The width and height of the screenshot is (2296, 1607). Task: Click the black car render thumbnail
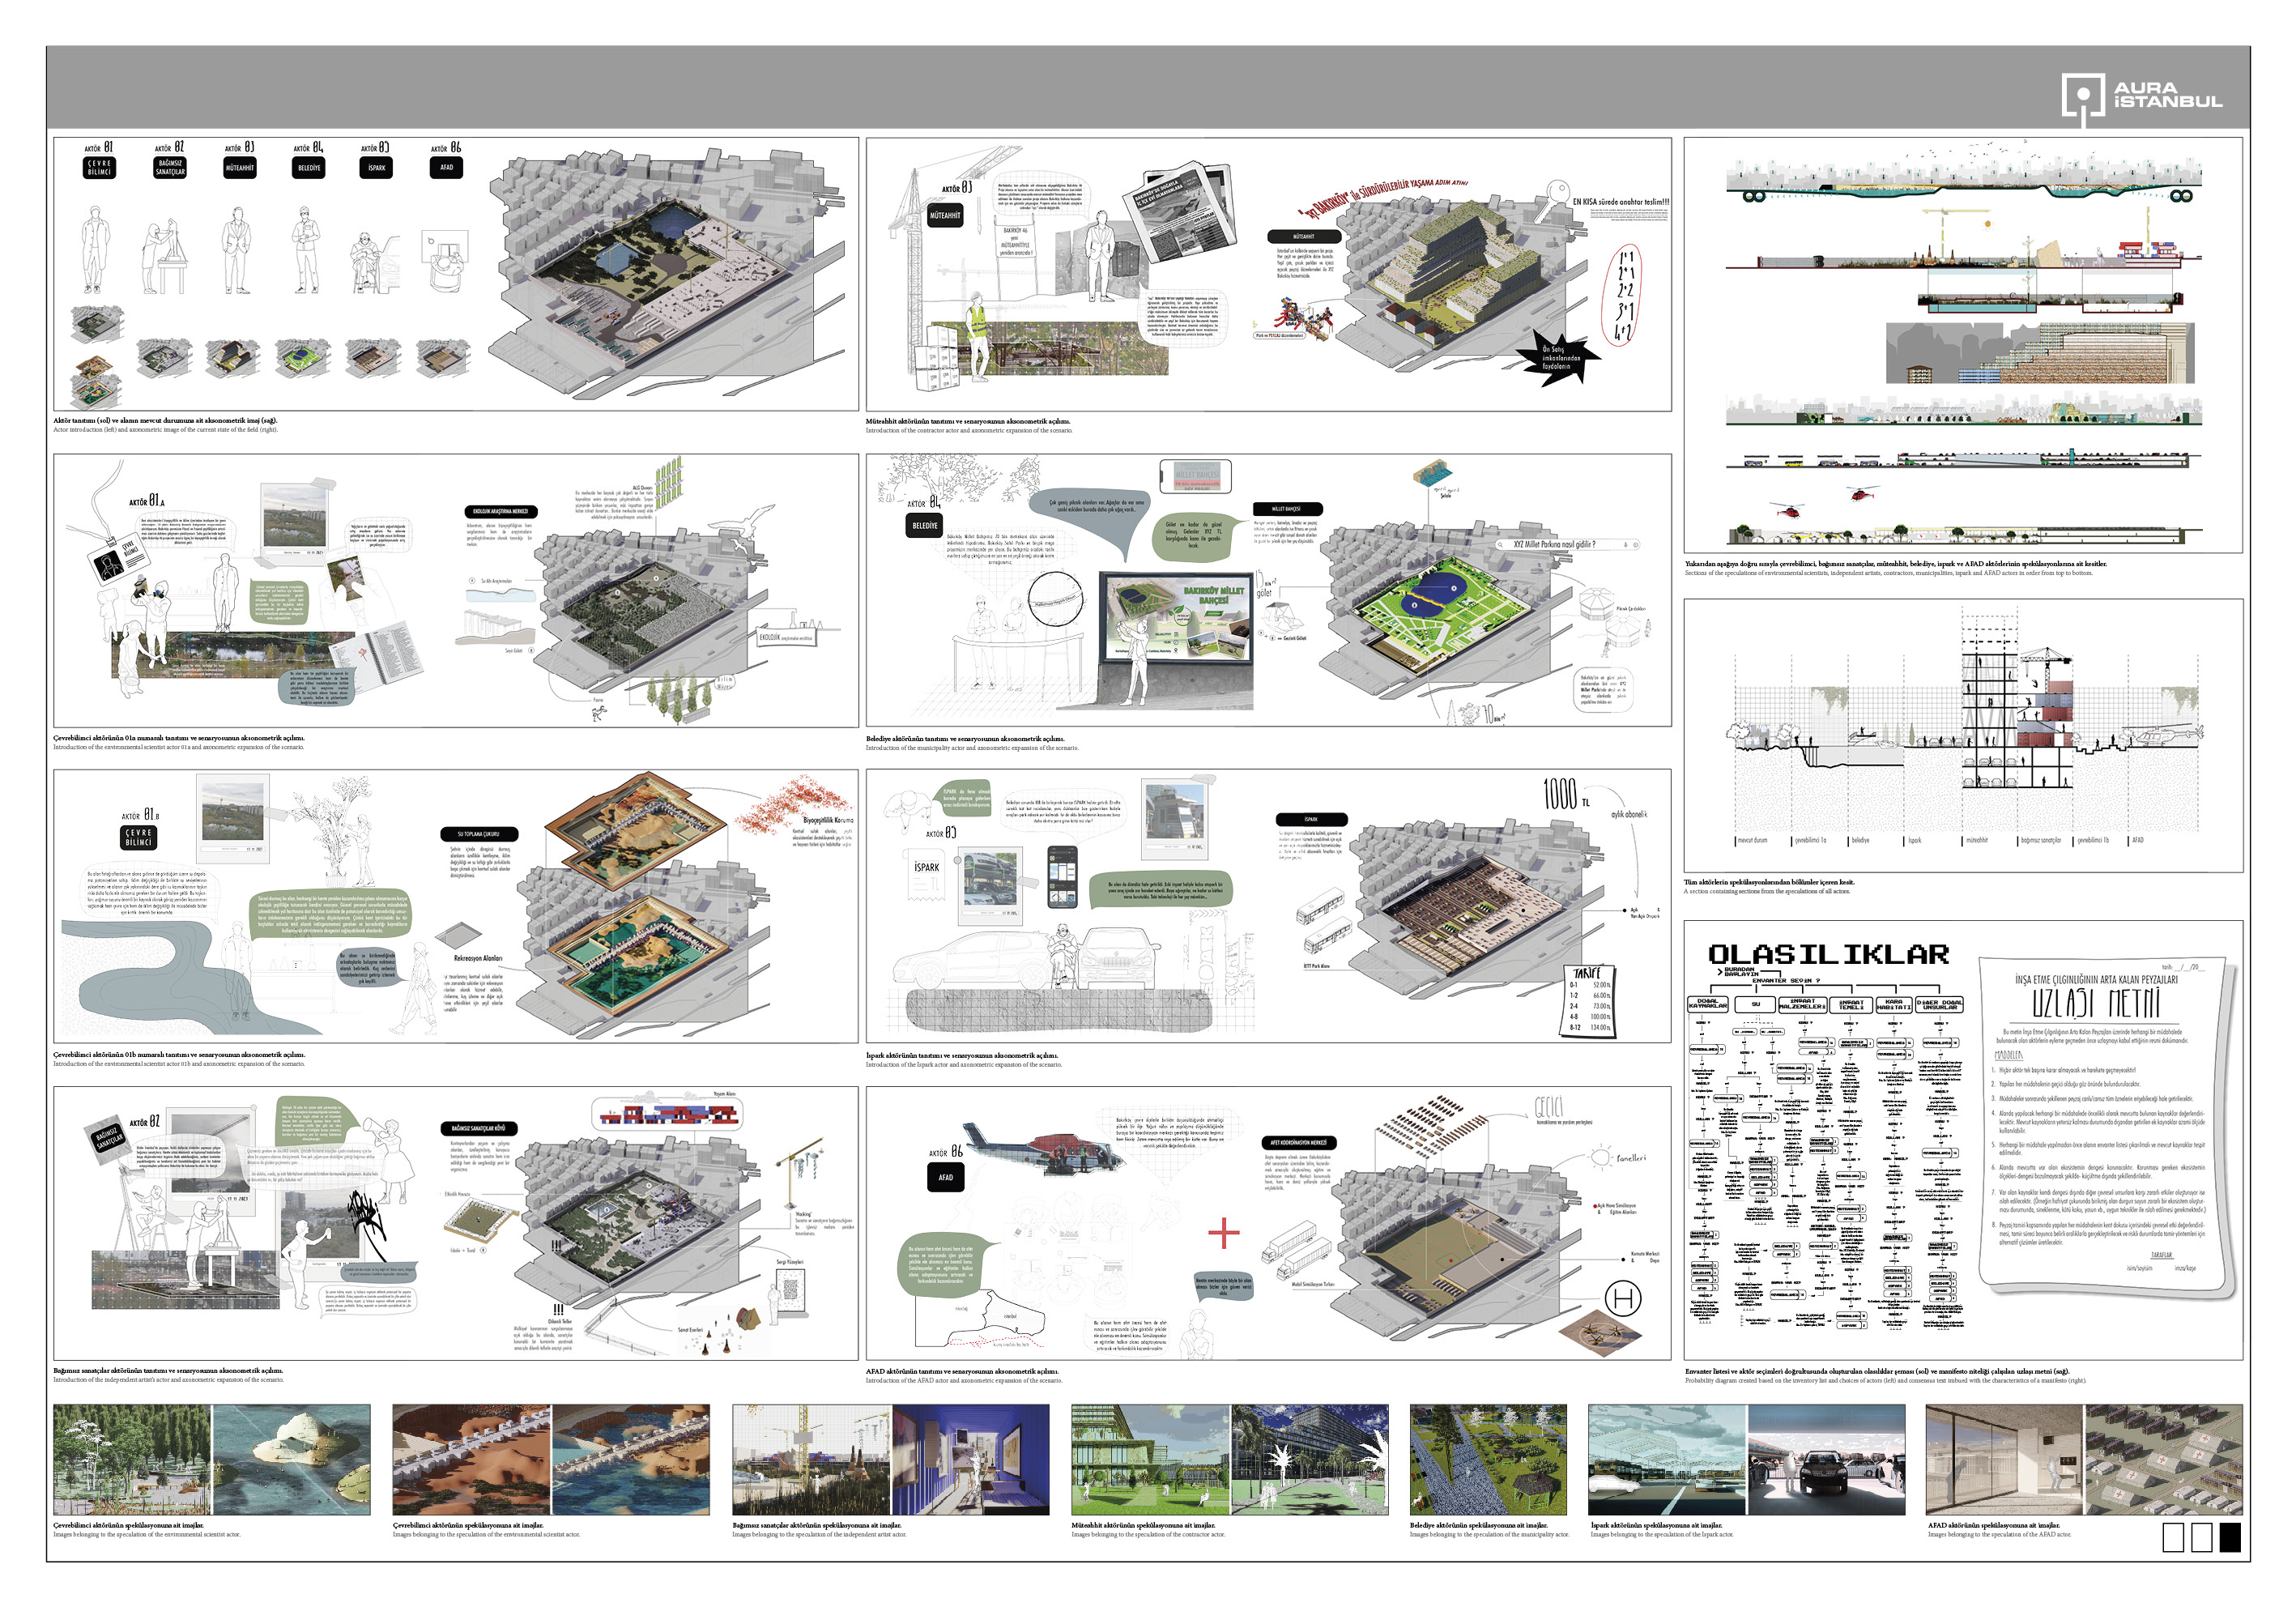coord(1826,1462)
